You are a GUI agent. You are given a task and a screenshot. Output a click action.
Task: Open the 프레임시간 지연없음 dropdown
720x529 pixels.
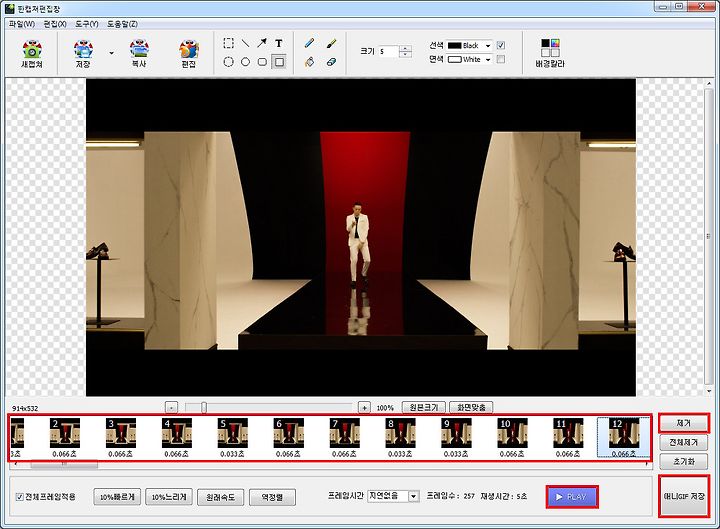coord(393,496)
